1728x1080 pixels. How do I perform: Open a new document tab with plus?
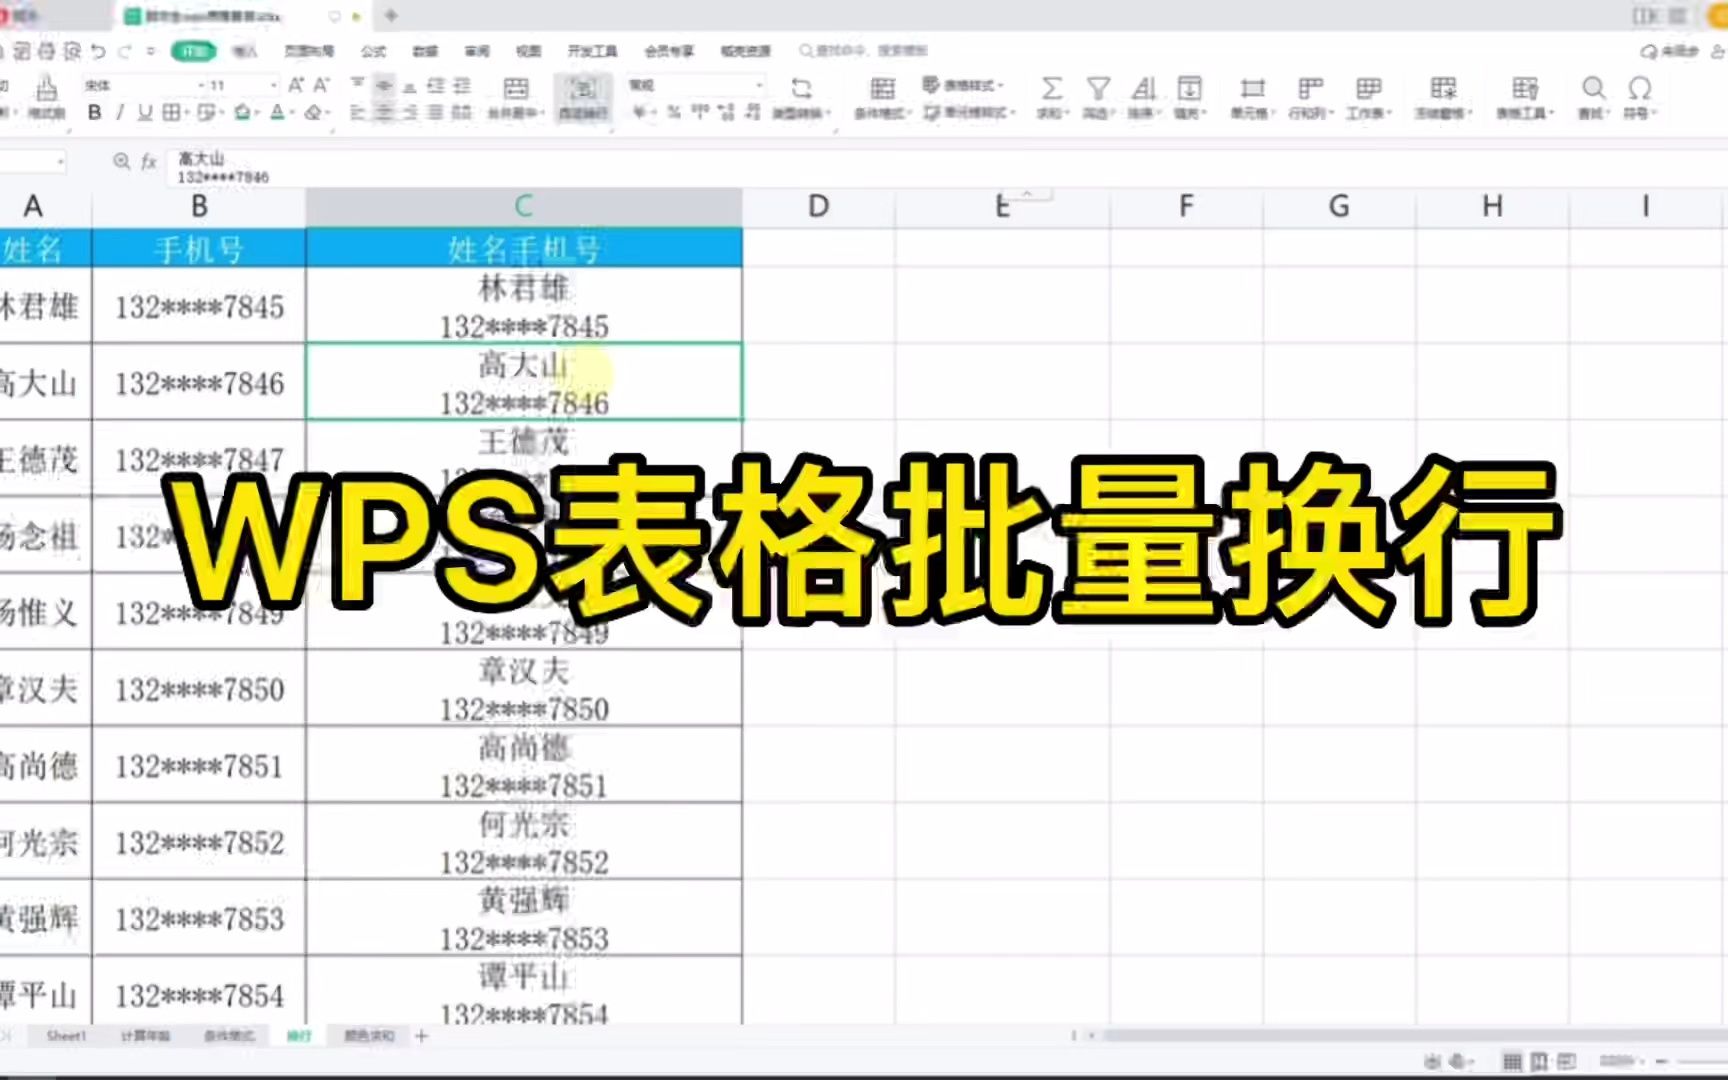391,15
